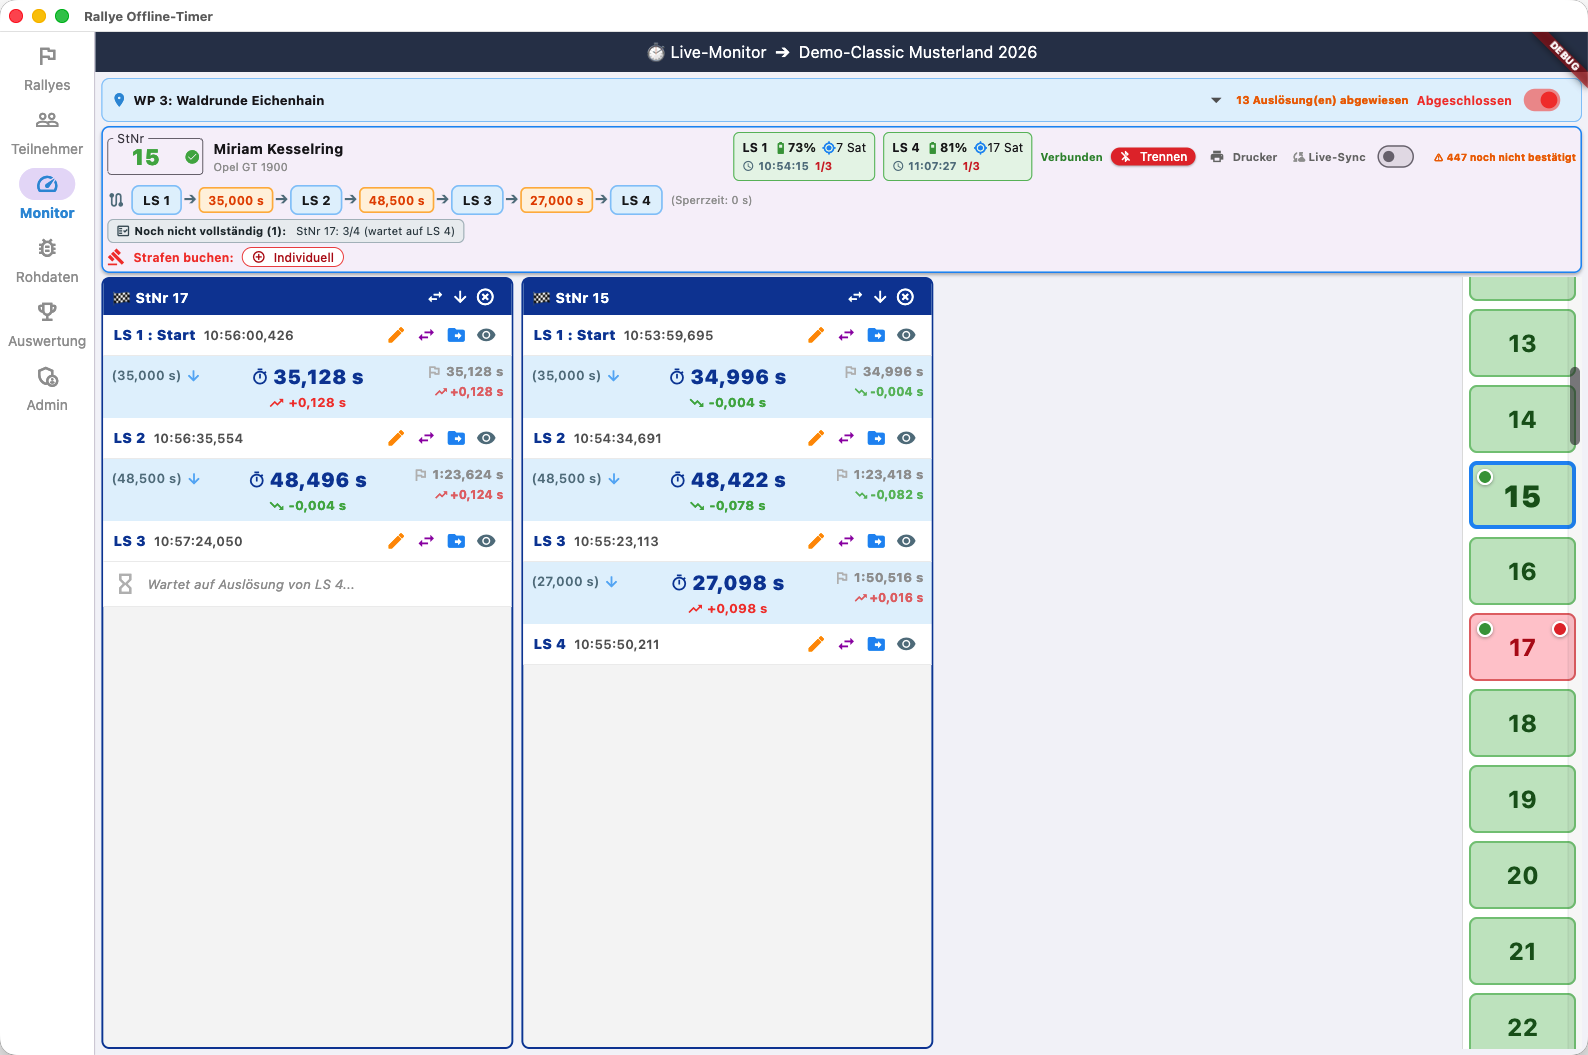Click the 48,500 s target time chip
This screenshot has height=1055, width=1588.
(396, 200)
